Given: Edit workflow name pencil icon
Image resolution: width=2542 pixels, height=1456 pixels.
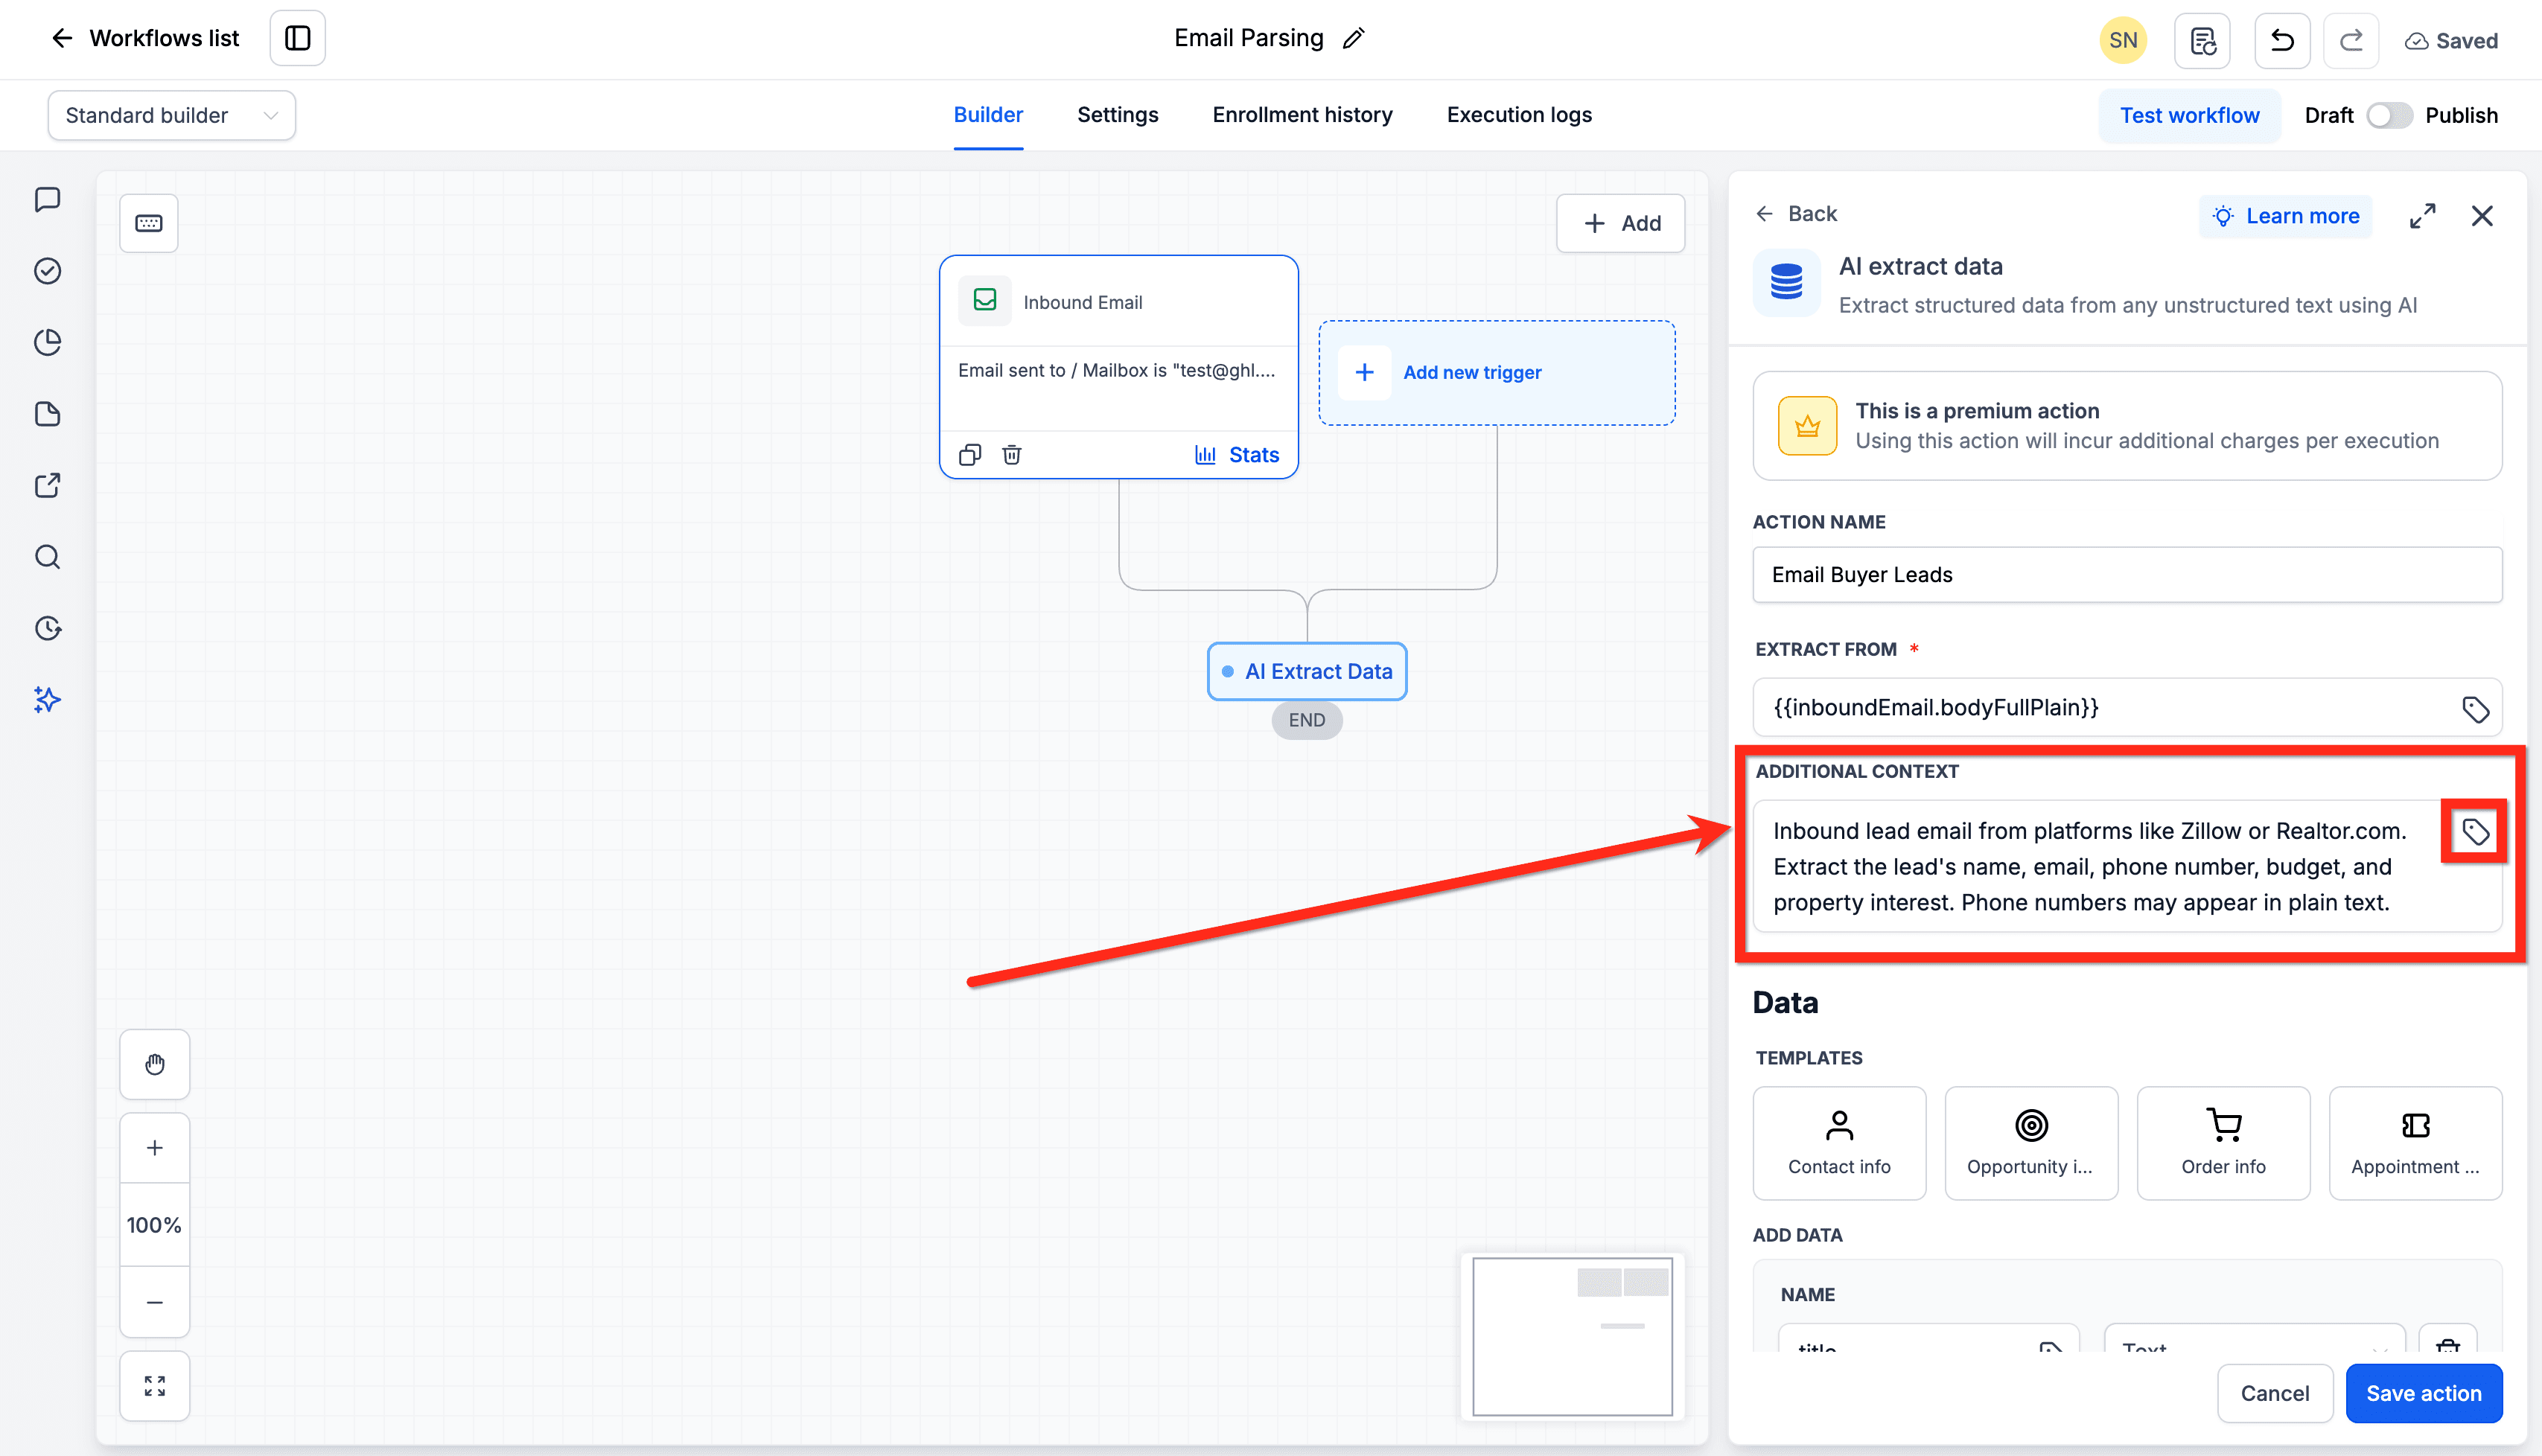Looking at the screenshot, I should point(1353,38).
